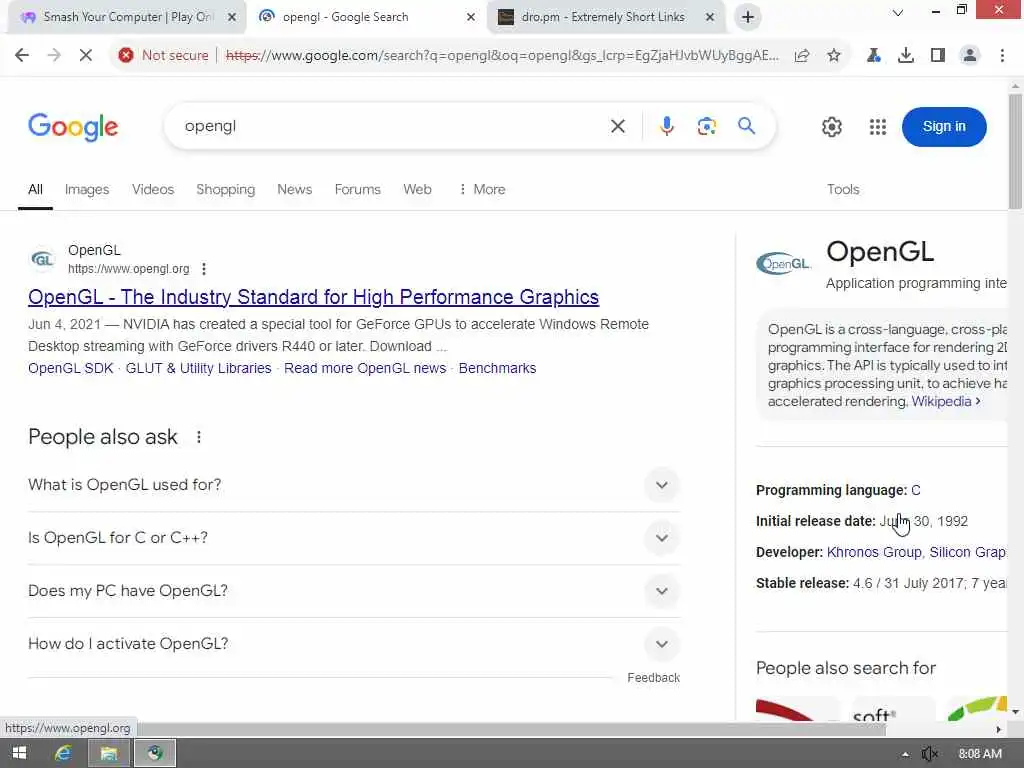Open a new browser tab

(748, 17)
